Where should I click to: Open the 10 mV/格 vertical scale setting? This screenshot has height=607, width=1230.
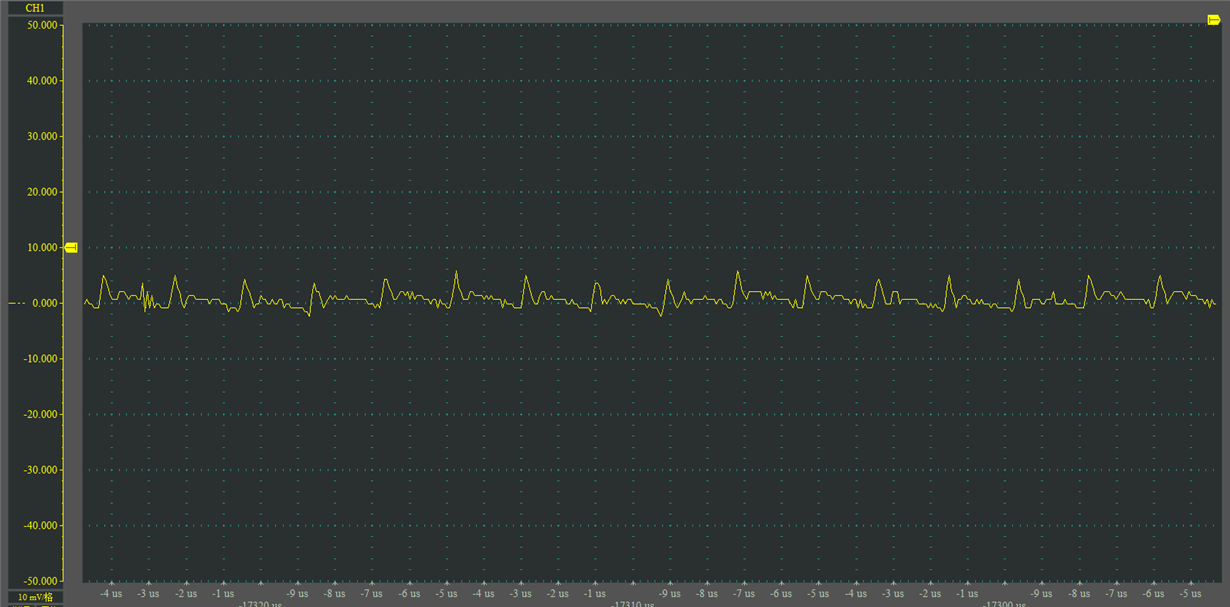[x=34, y=597]
